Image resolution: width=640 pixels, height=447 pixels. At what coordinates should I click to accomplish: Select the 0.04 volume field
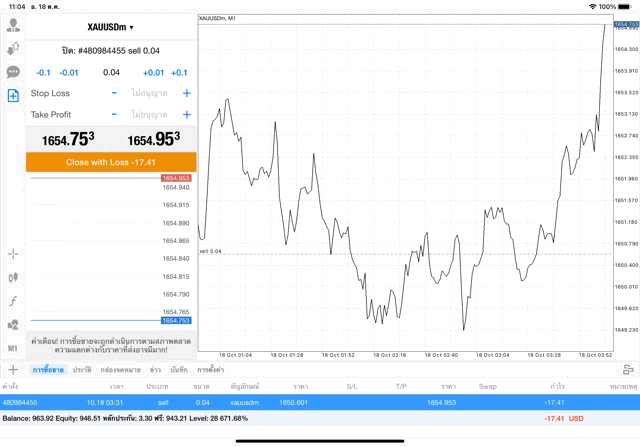tap(111, 73)
